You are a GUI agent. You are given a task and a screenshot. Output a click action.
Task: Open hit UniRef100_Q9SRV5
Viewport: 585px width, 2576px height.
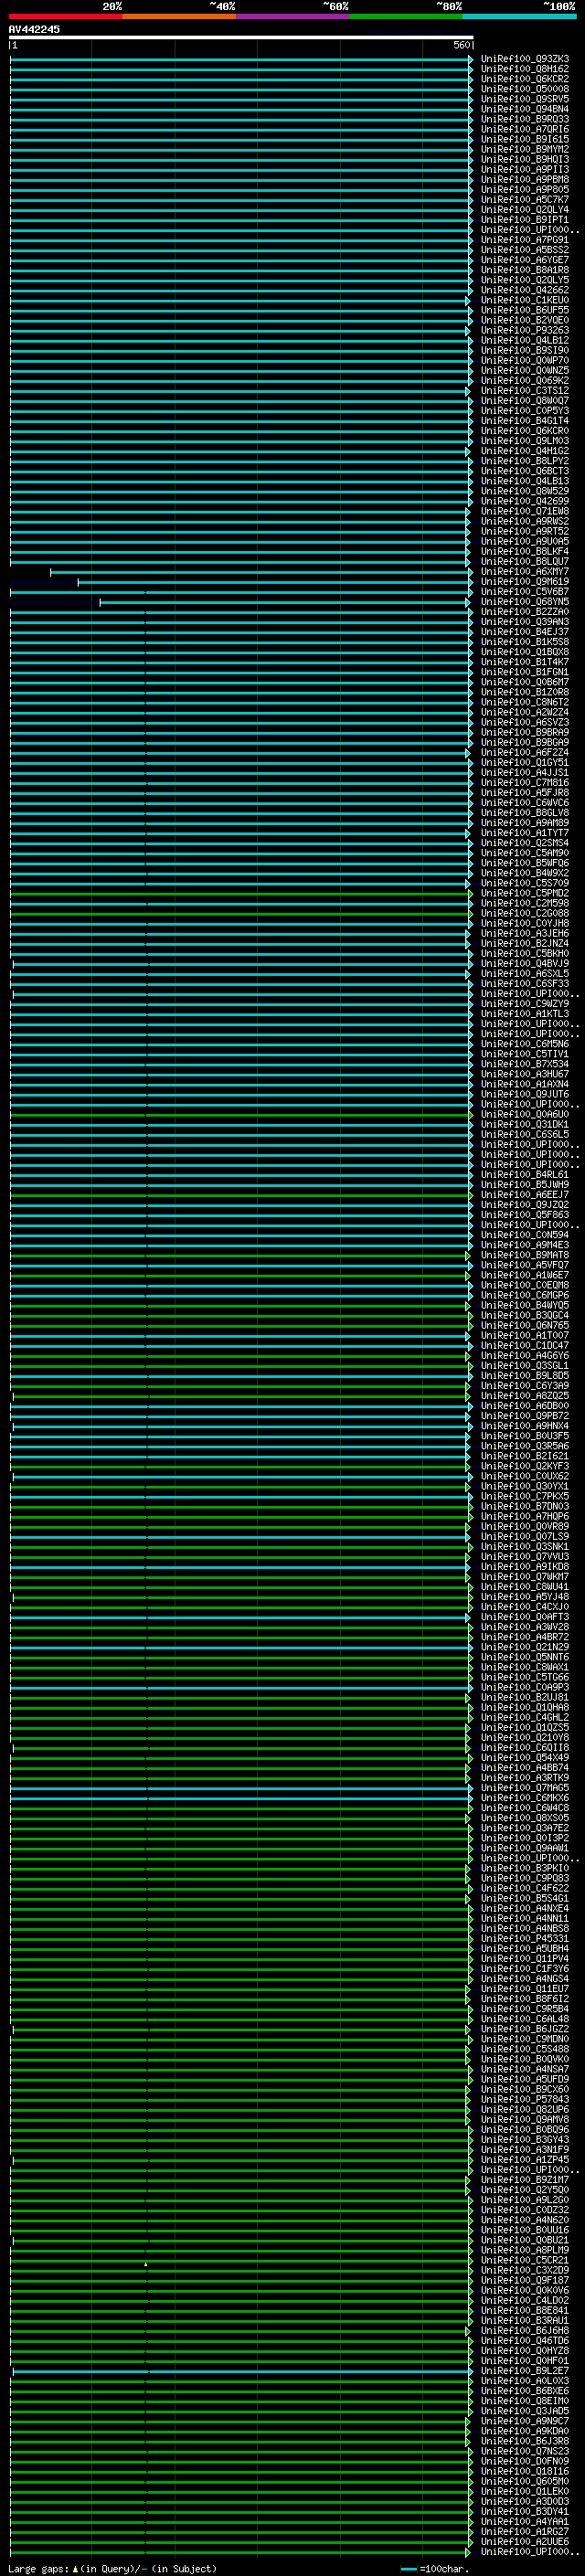[x=525, y=99]
